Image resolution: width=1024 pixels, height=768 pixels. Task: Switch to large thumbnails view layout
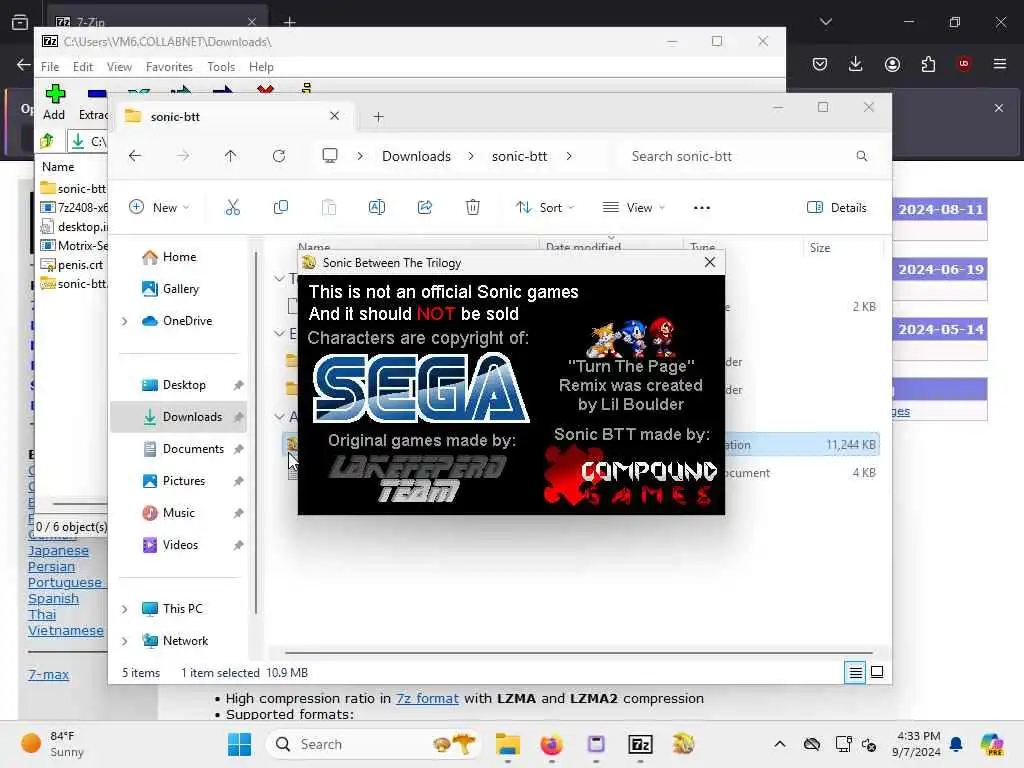[x=877, y=672]
